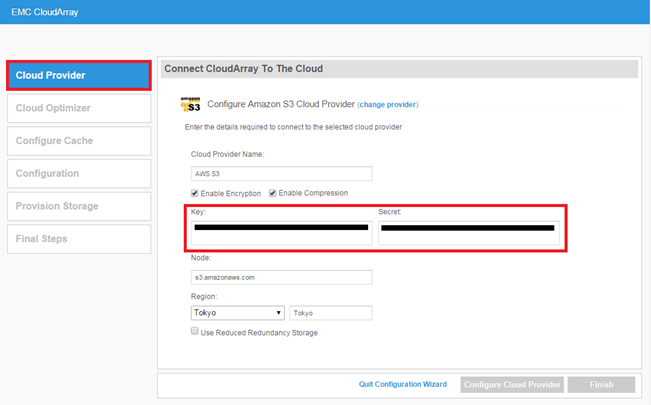Image resolution: width=651 pixels, height=405 pixels.
Task: Click the Tokyo region text field
Action: [330, 313]
